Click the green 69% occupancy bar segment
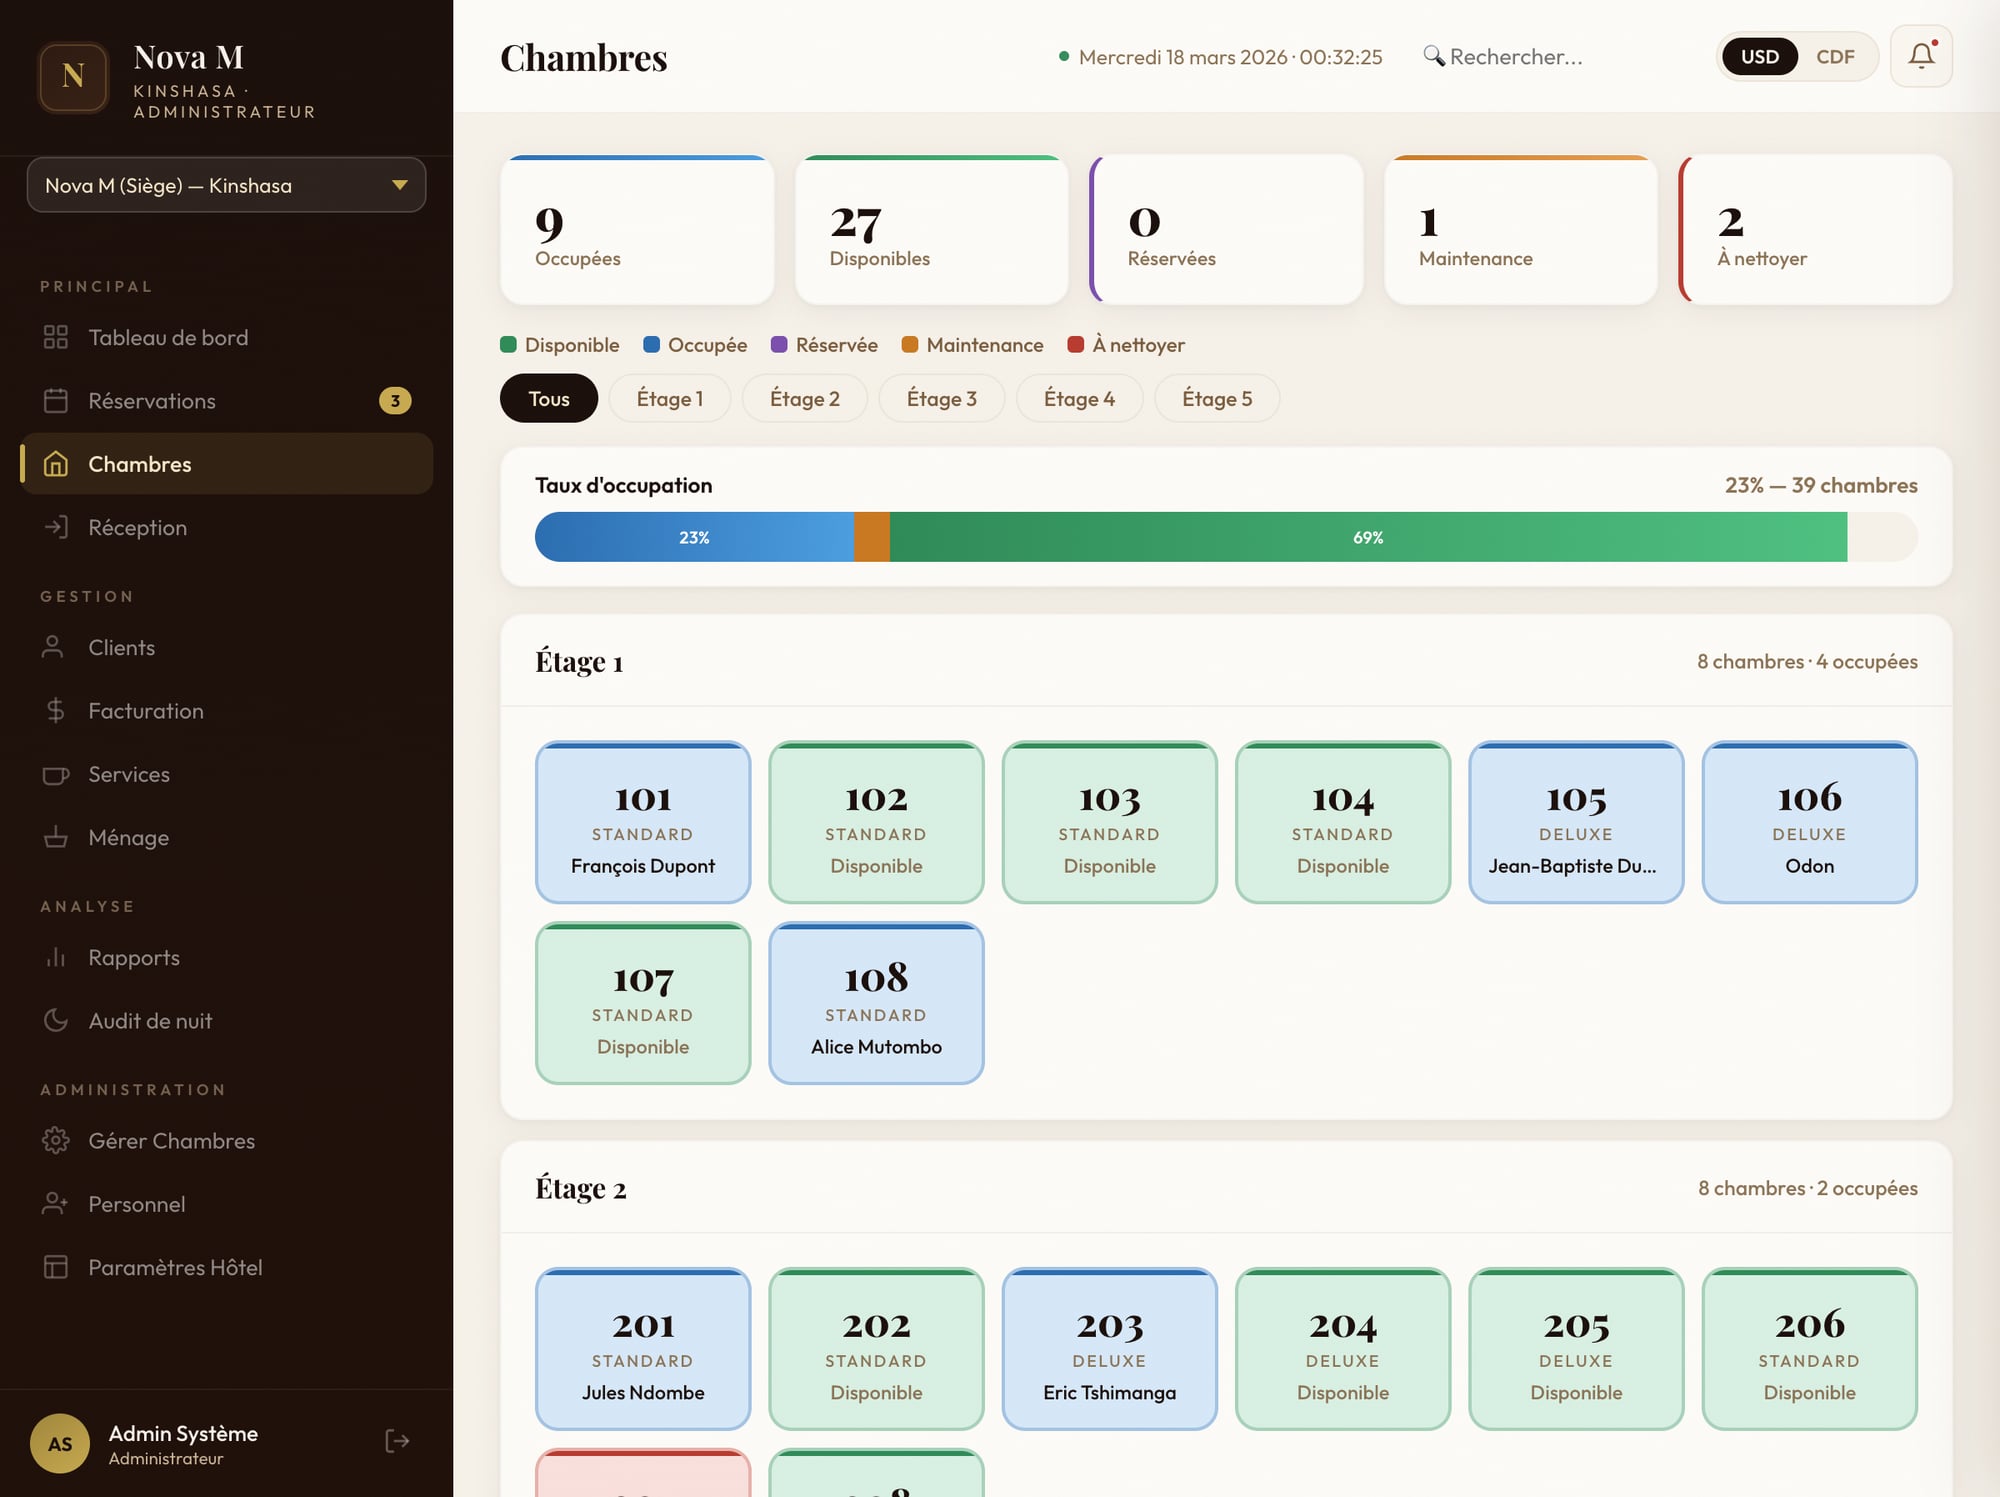2000x1497 pixels. pos(1367,537)
